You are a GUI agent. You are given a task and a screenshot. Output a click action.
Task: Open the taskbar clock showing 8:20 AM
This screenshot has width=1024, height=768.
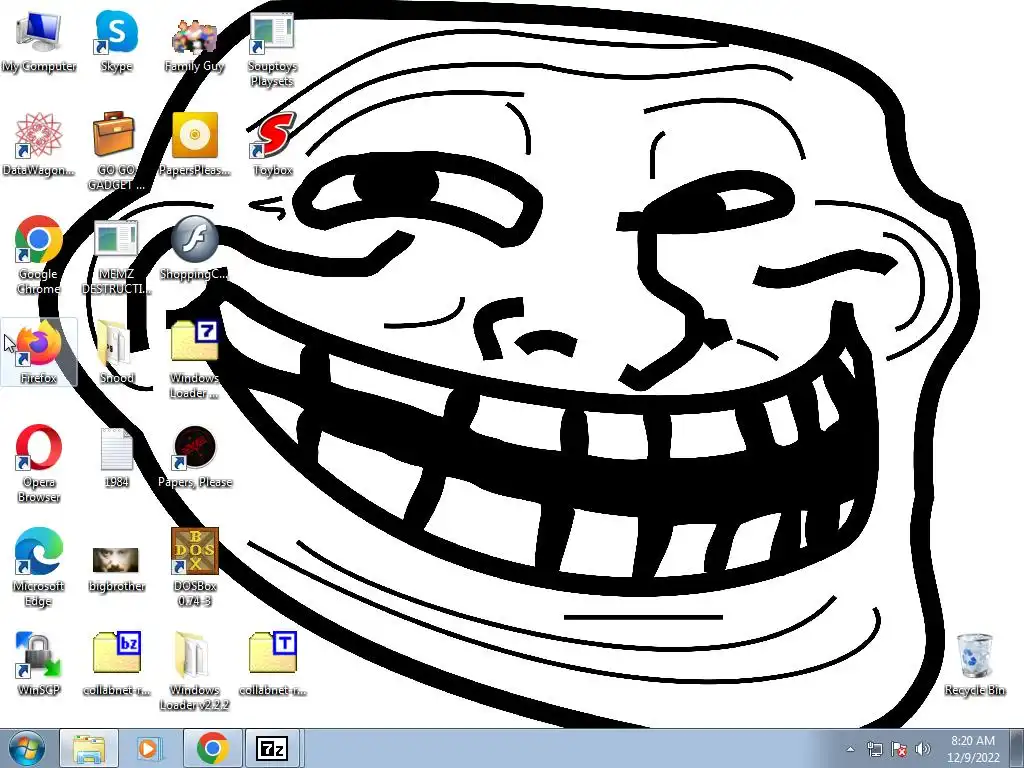click(973, 749)
